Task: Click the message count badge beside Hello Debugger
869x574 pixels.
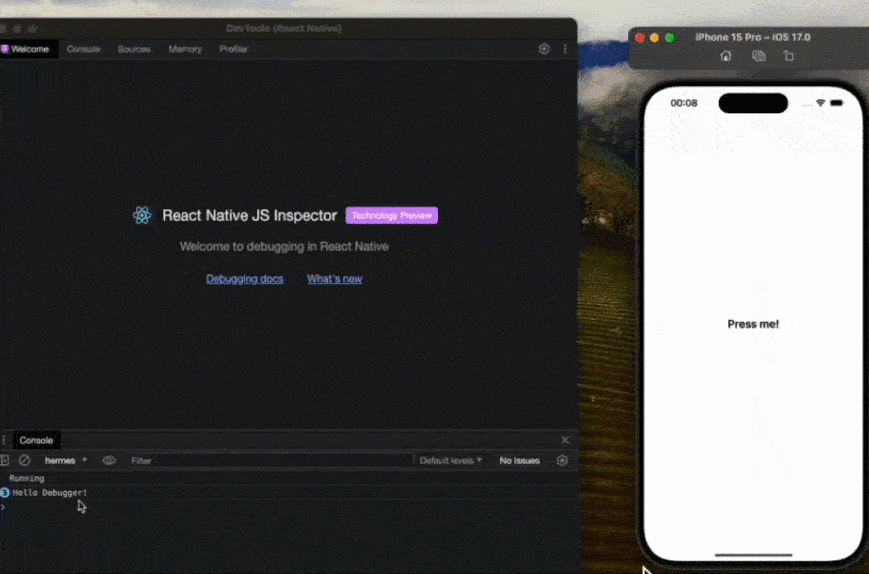Action: coord(4,492)
